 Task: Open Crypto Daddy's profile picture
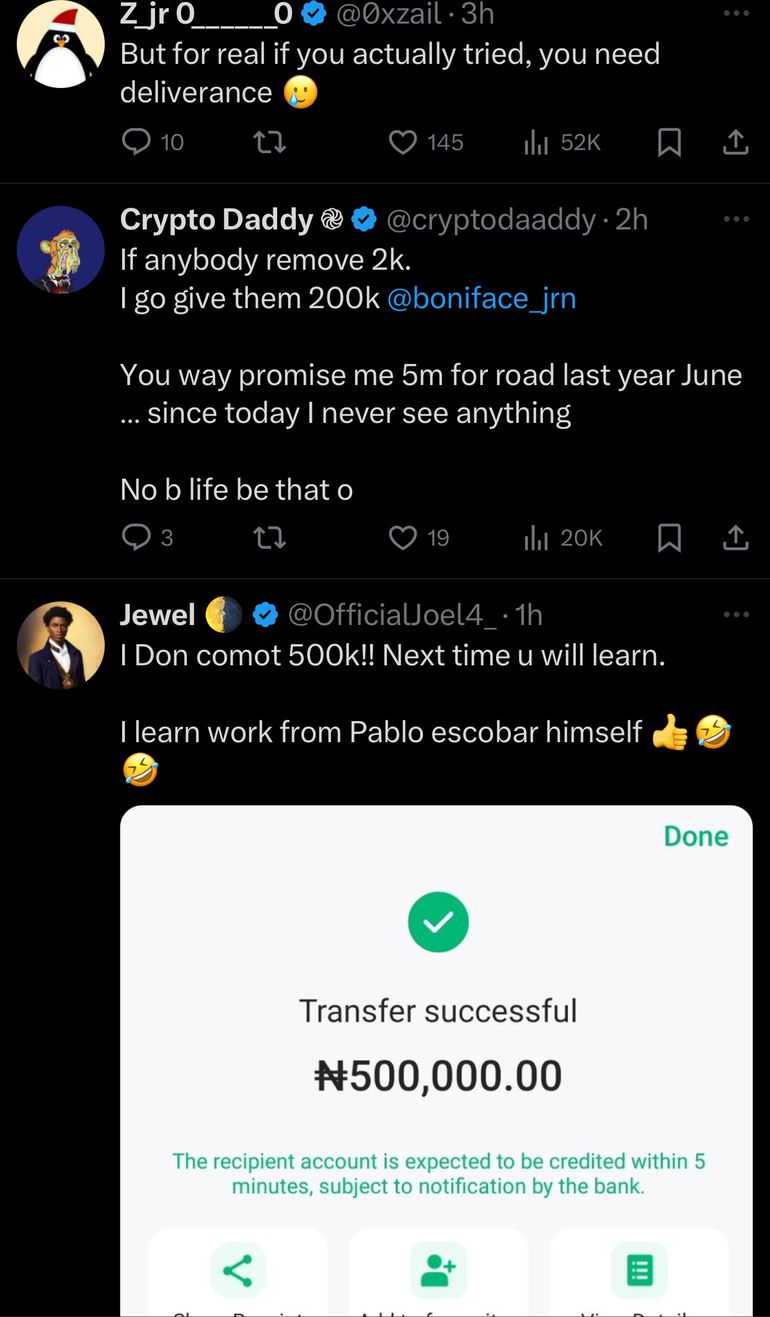[x=61, y=250]
